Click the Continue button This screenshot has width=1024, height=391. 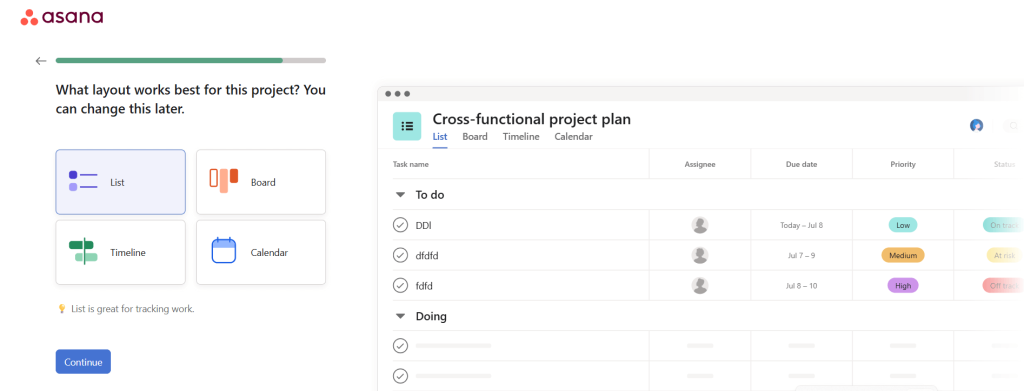pos(83,362)
